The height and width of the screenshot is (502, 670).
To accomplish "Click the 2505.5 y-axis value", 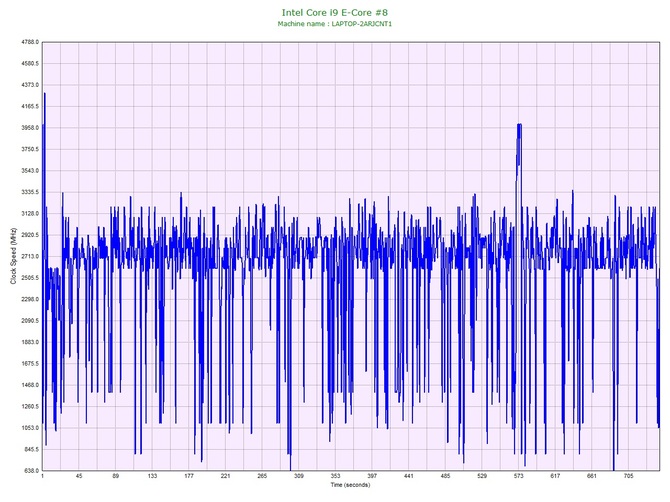I will (30, 278).
